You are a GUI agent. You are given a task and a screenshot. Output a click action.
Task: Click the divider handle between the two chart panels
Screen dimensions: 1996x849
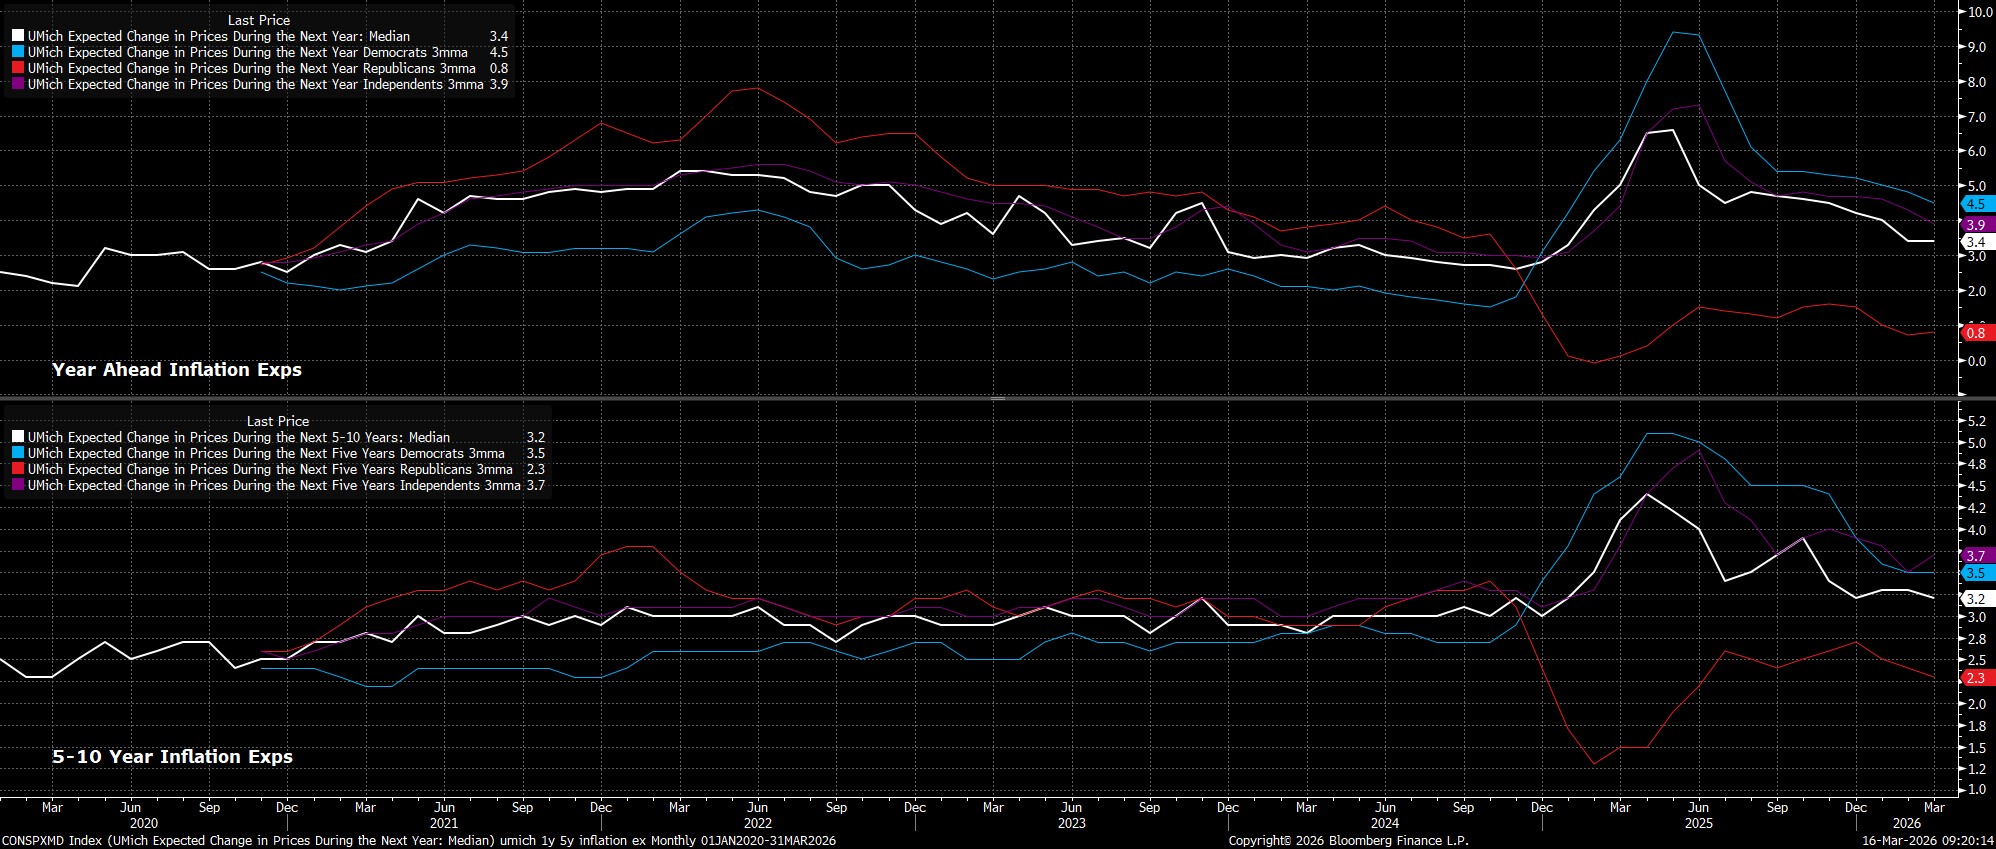tap(997, 399)
